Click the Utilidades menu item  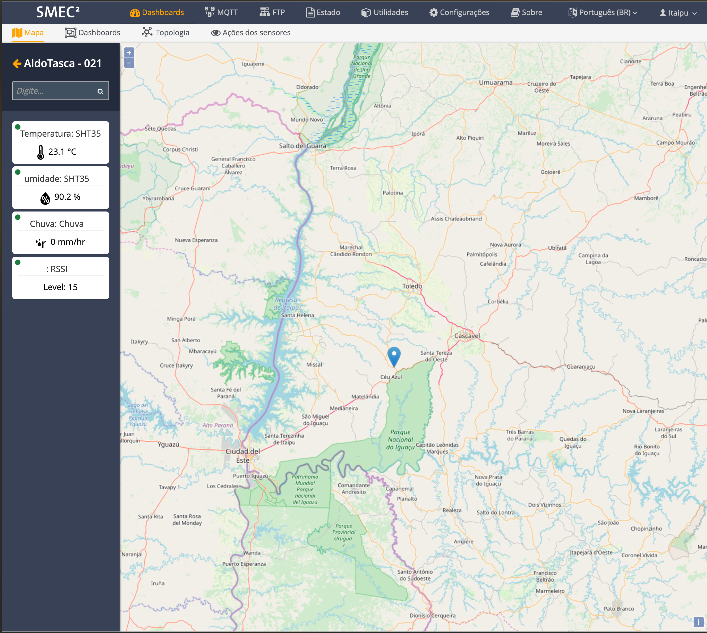[x=385, y=13]
